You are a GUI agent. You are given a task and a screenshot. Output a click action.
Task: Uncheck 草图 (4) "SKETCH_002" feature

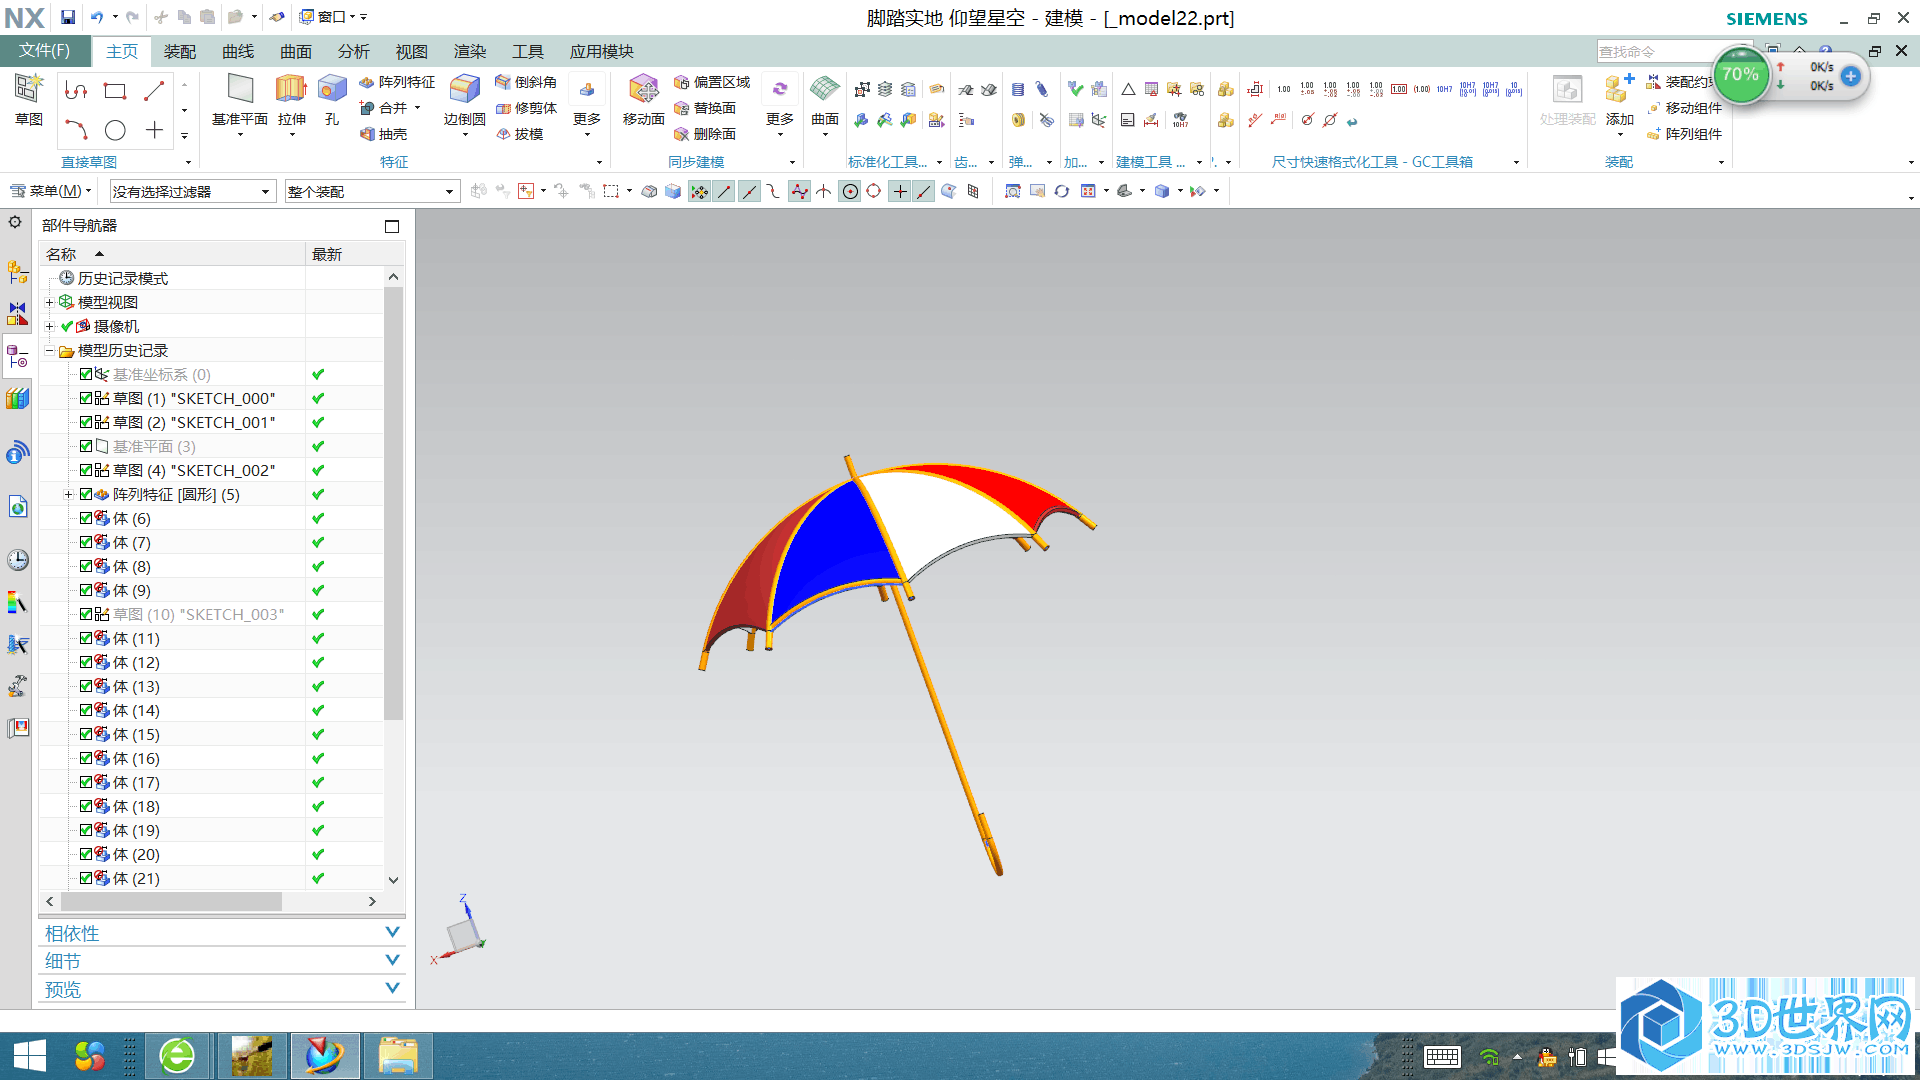pyautogui.click(x=86, y=470)
